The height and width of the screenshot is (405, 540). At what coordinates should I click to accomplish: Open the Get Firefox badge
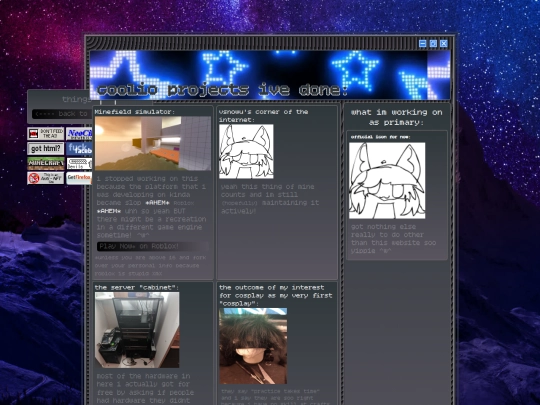click(79, 178)
